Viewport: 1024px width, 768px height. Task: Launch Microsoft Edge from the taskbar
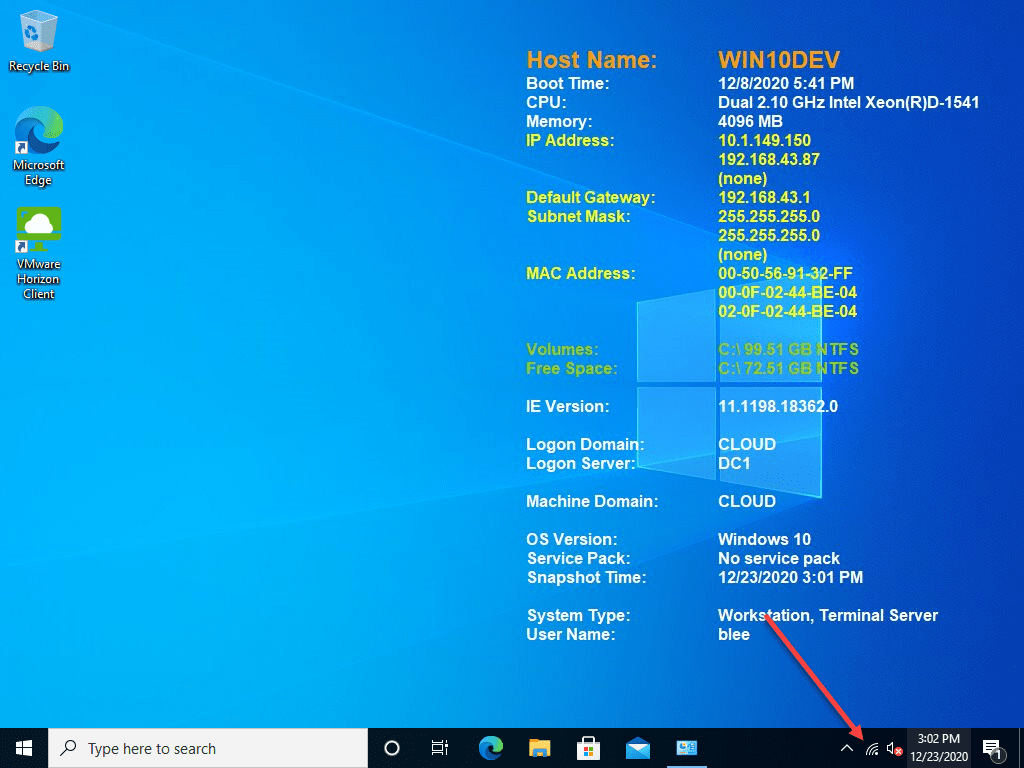[x=490, y=748]
